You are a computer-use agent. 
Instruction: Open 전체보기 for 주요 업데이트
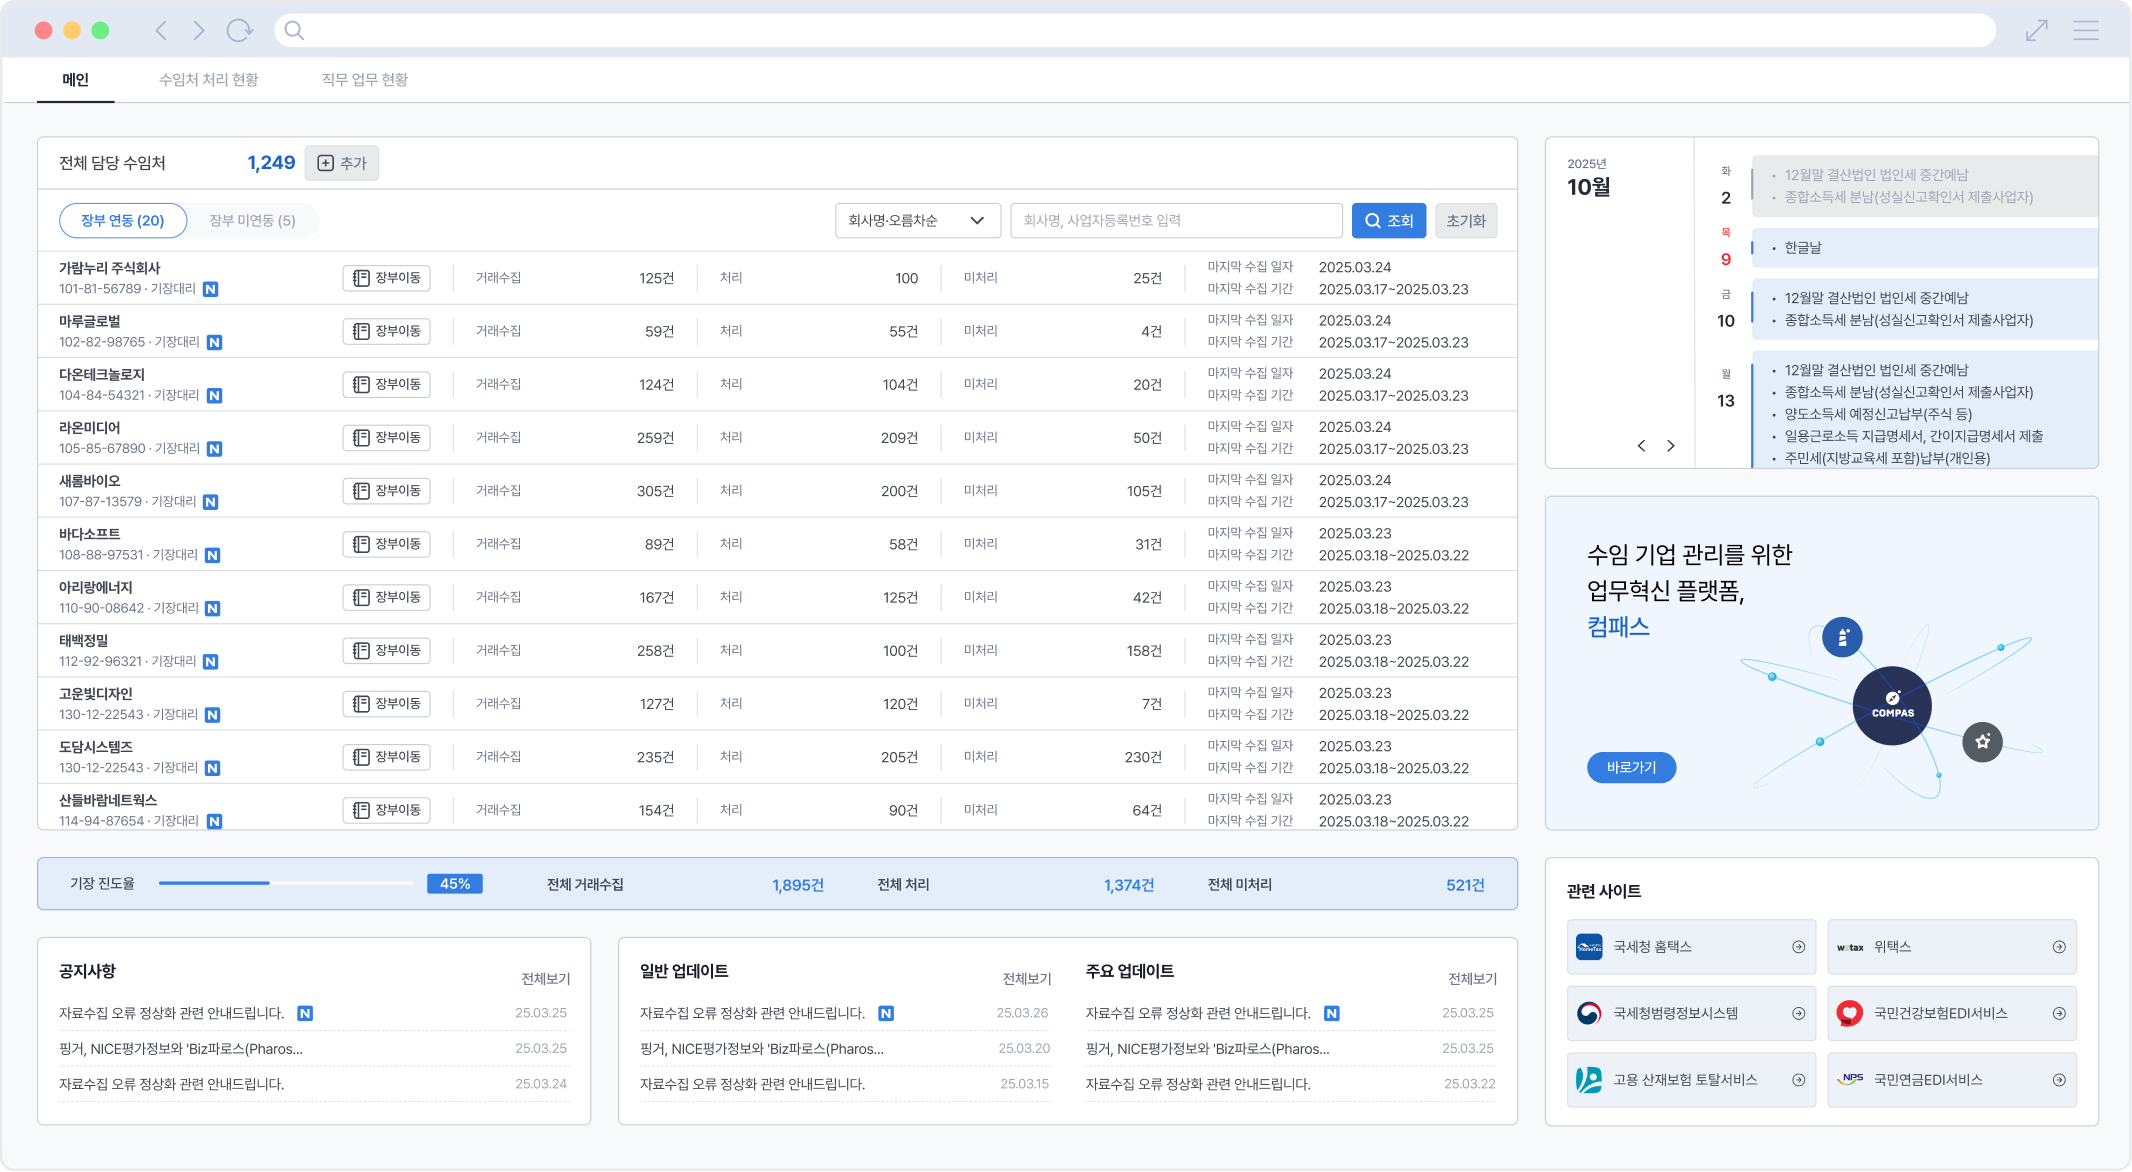tap(1473, 979)
